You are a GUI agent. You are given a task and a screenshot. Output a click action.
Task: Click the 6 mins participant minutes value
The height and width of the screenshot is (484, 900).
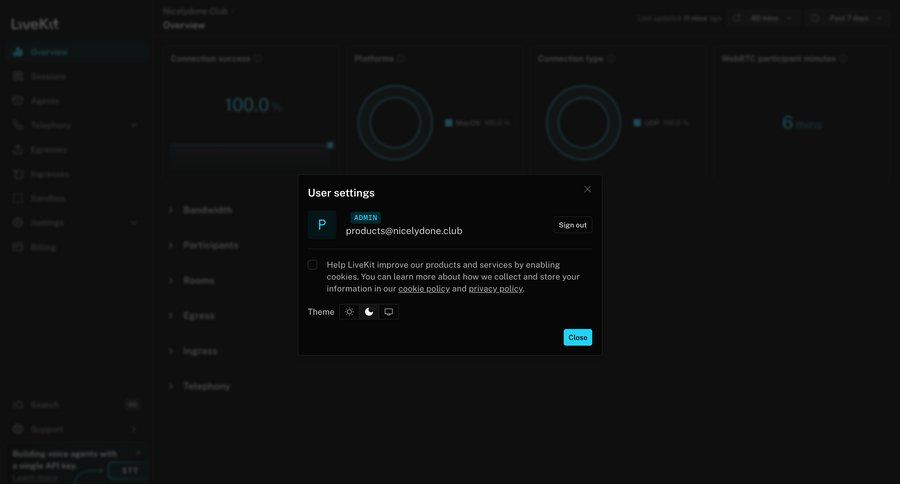pyautogui.click(x=802, y=123)
